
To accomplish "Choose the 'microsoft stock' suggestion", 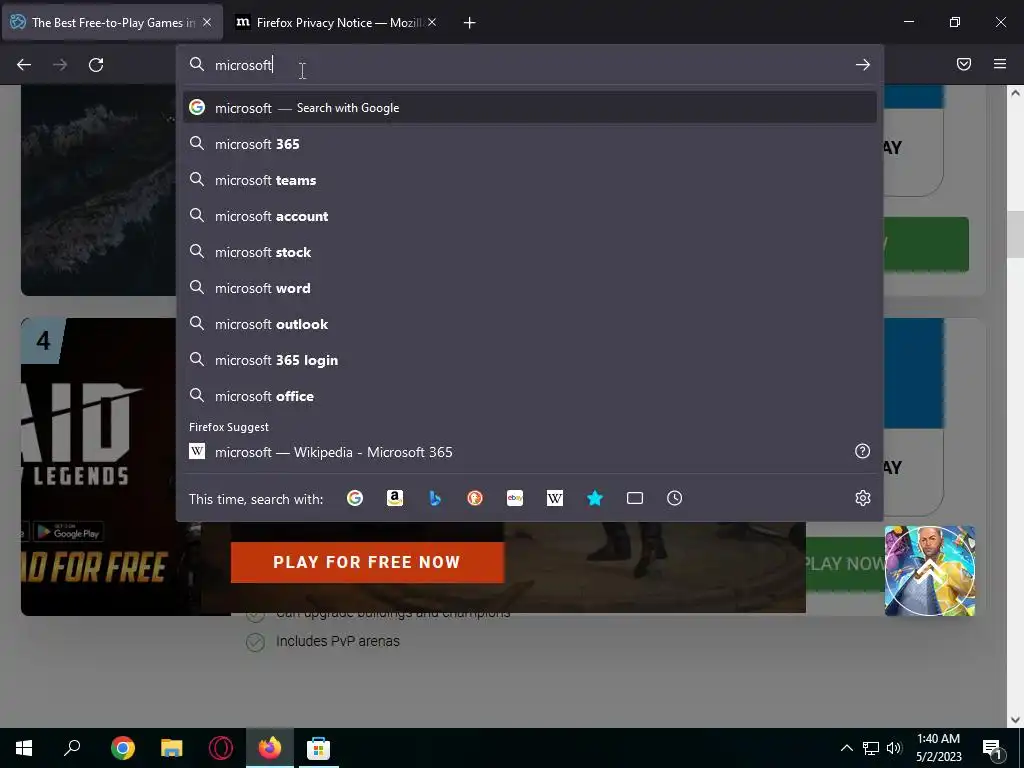I will point(530,252).
